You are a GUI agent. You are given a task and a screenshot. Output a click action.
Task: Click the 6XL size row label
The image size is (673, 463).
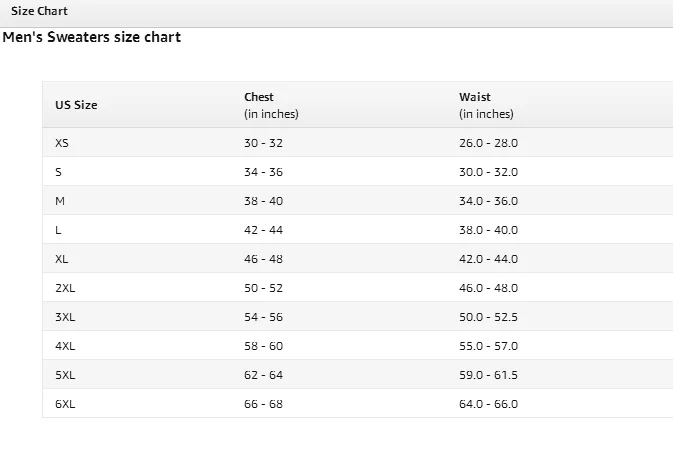65,404
